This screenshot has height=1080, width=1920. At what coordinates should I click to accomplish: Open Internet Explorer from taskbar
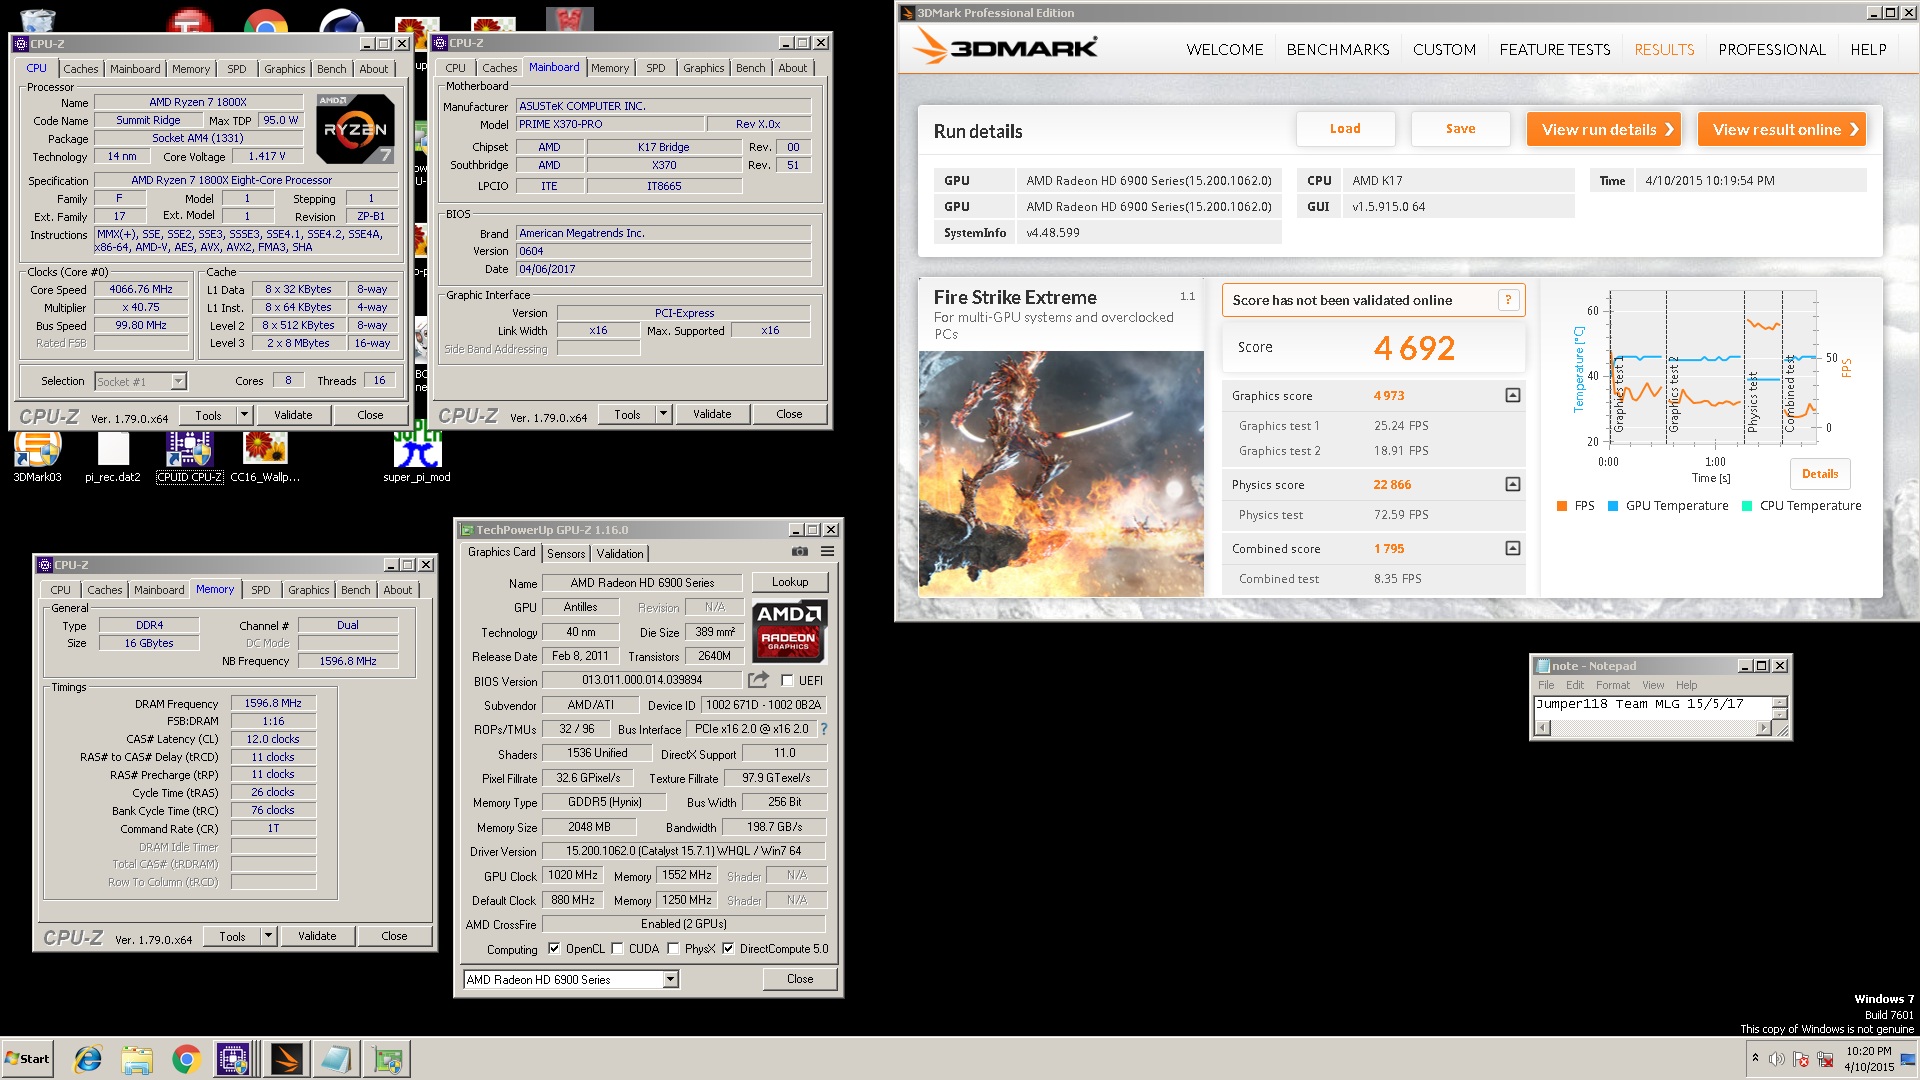click(x=88, y=1059)
